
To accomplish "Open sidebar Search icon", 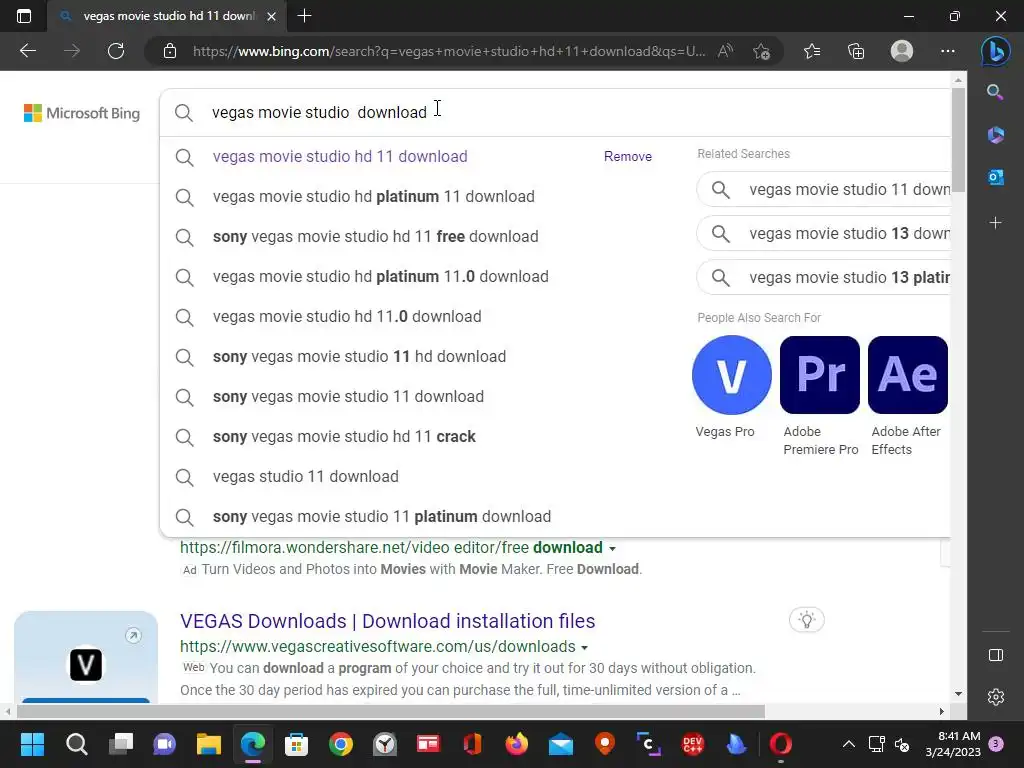I will [995, 92].
